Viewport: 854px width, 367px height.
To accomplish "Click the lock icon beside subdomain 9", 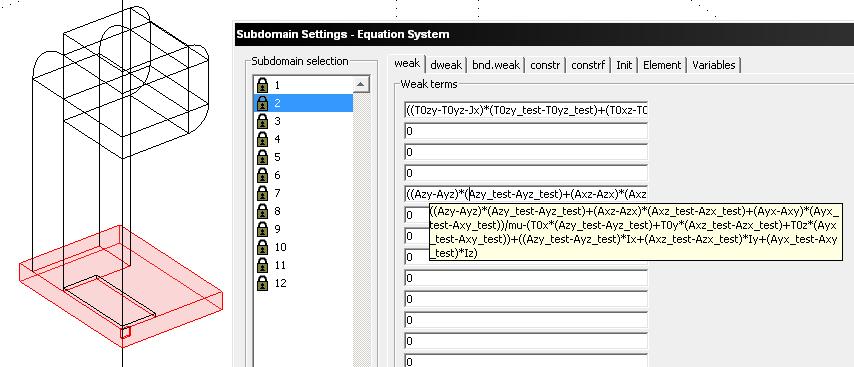I will coord(263,229).
